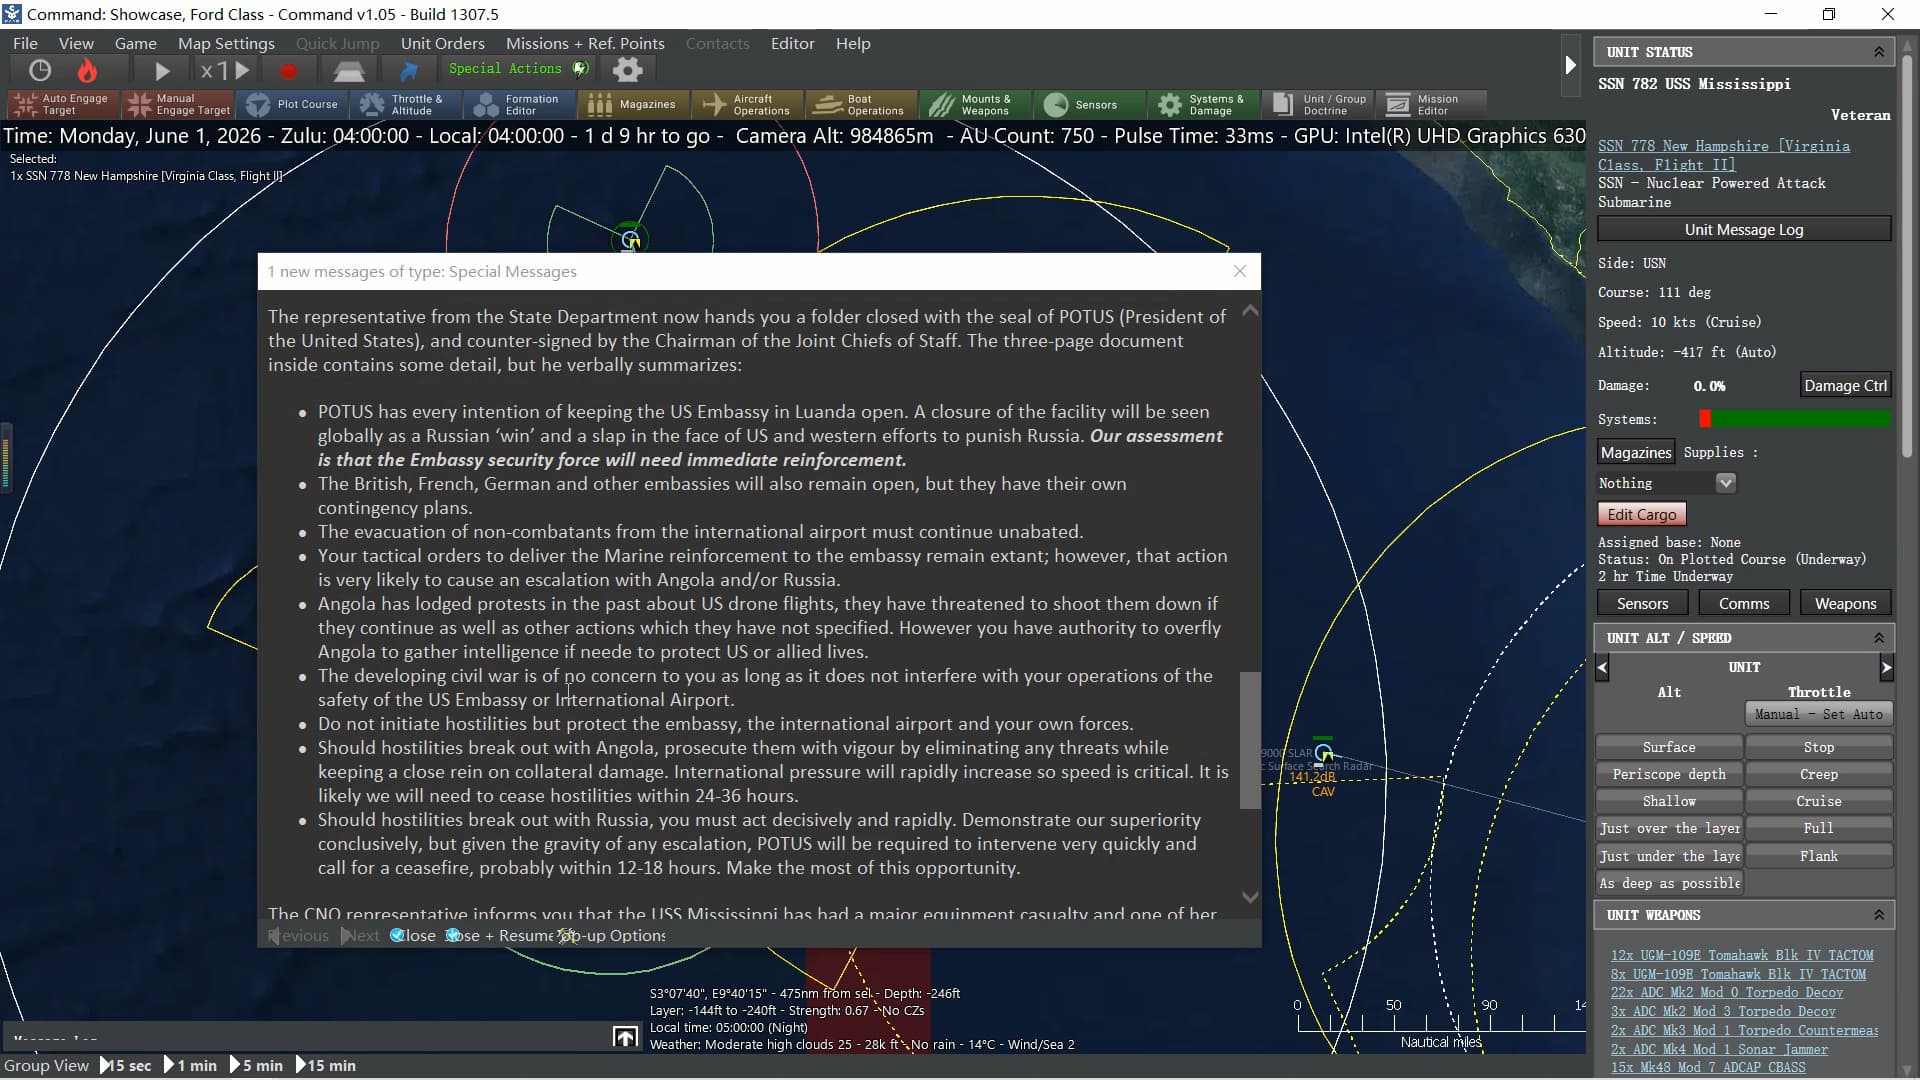Open Magazines from the toolbar
This screenshot has width=1920, height=1080.
click(x=633, y=104)
